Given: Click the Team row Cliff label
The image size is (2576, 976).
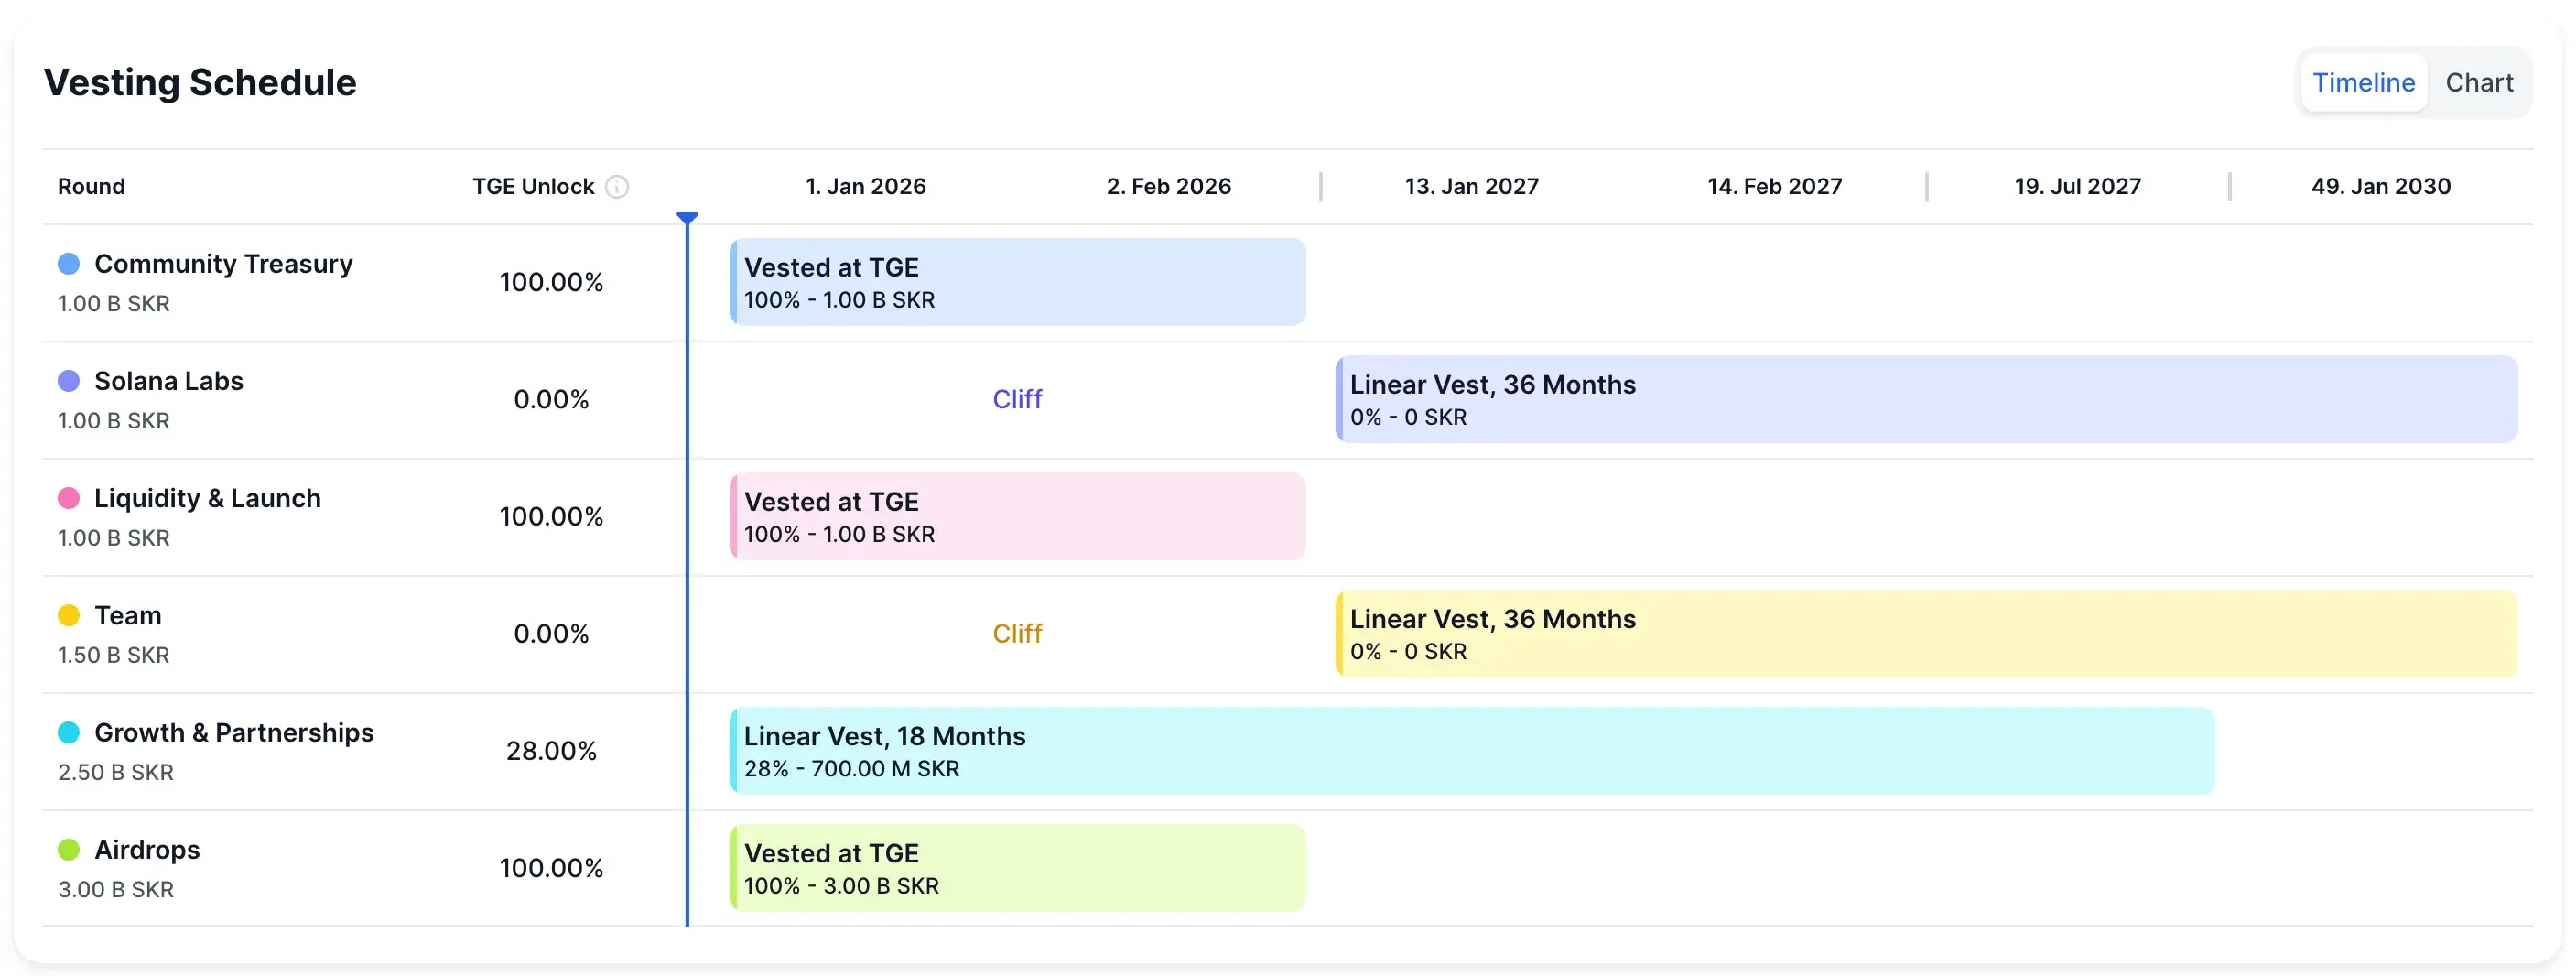Looking at the screenshot, I should pos(1017,633).
